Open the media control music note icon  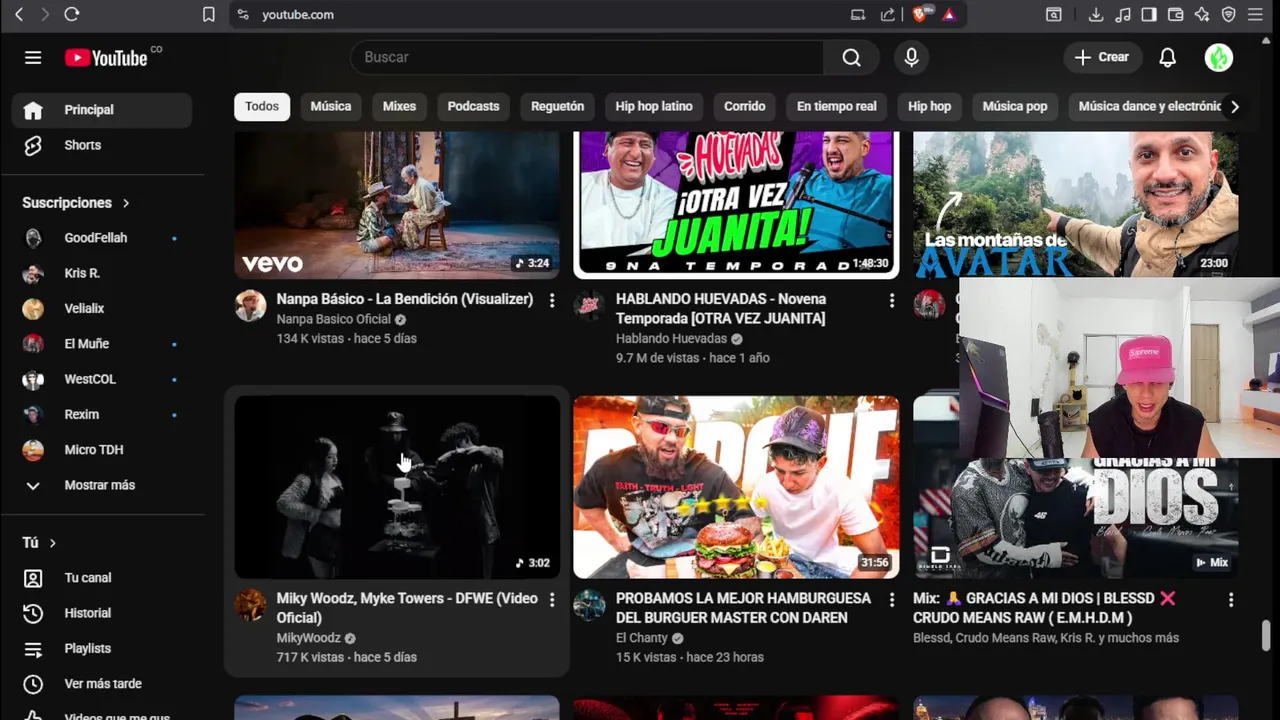tap(1123, 14)
